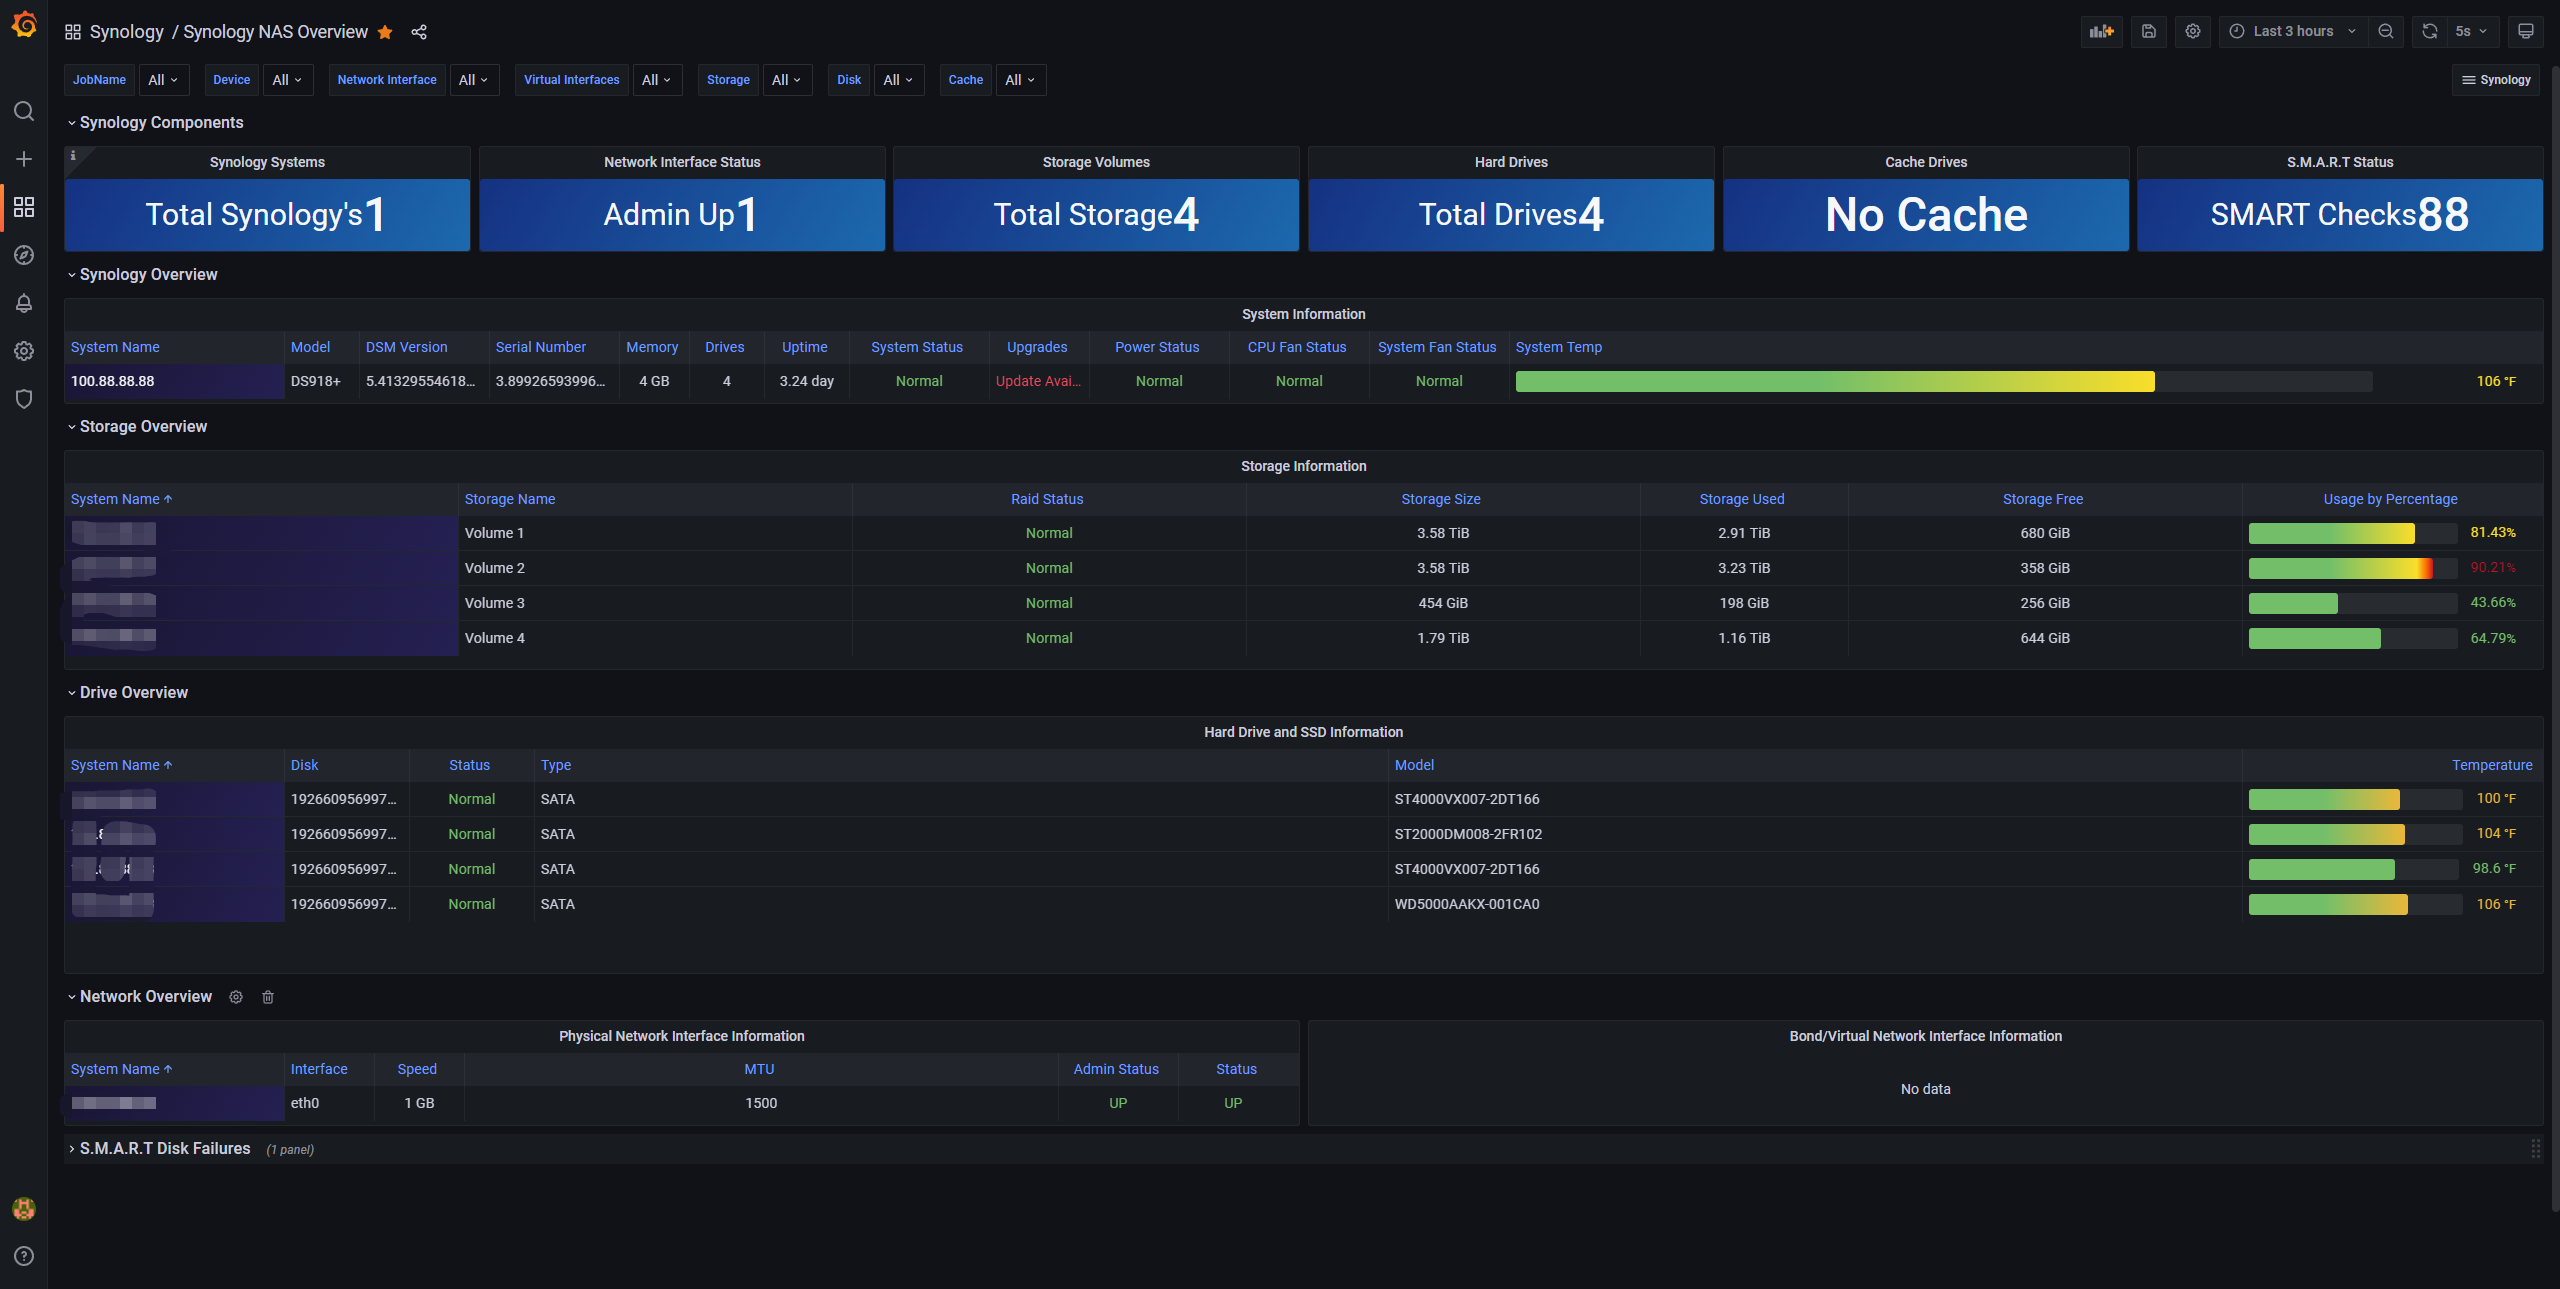Refresh the dashboard now
Screen dimensions: 2560x1289
[x=2430, y=31]
